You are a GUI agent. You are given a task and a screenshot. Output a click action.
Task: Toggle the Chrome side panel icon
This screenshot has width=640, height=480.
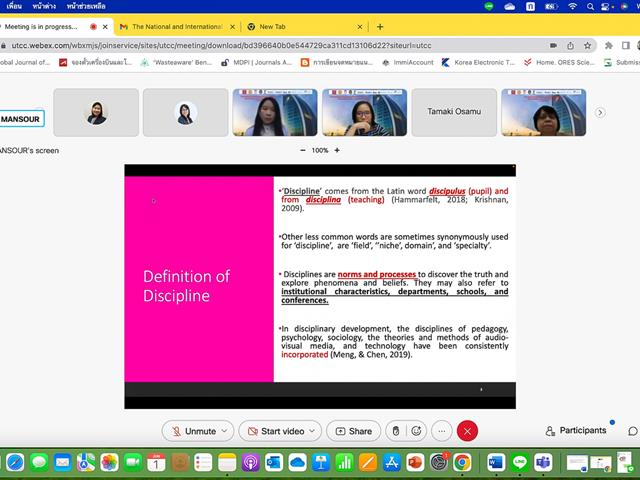(x=625, y=45)
